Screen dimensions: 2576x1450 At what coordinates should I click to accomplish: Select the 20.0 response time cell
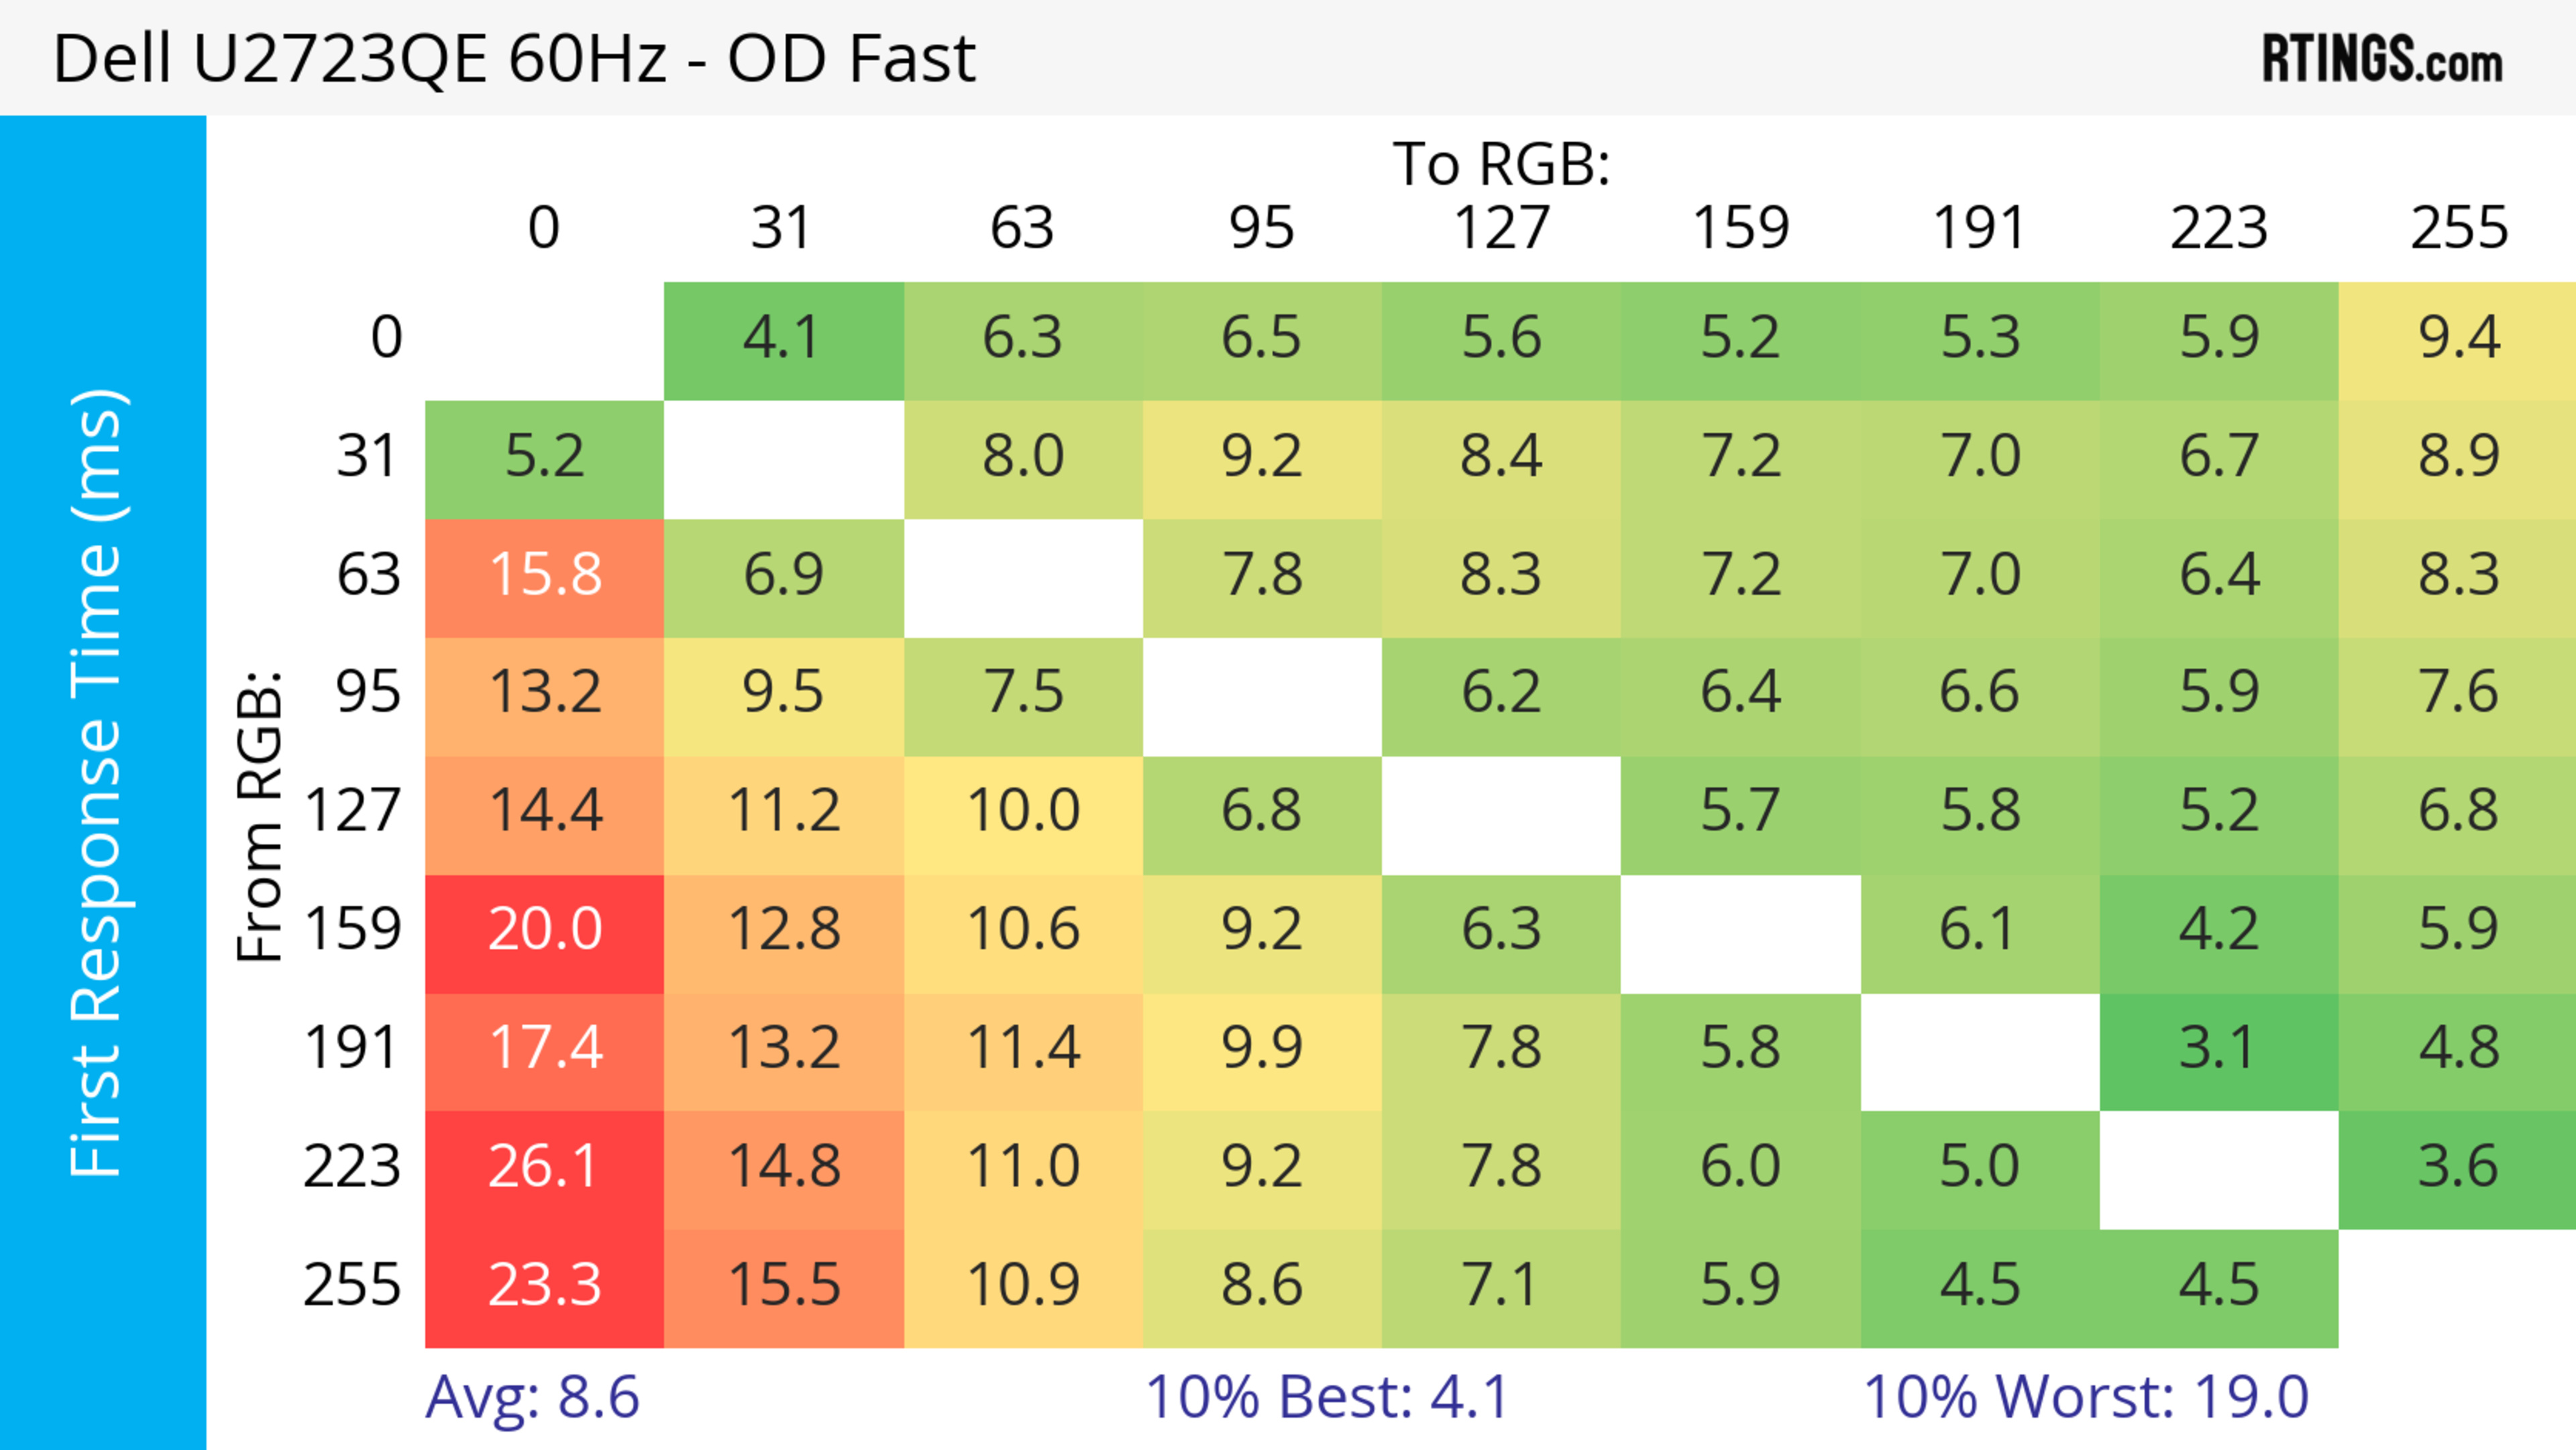(544, 930)
